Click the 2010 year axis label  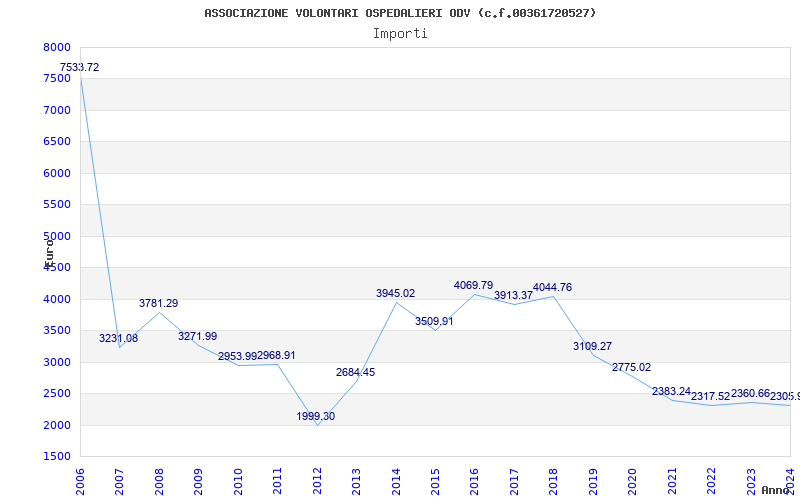237,482
